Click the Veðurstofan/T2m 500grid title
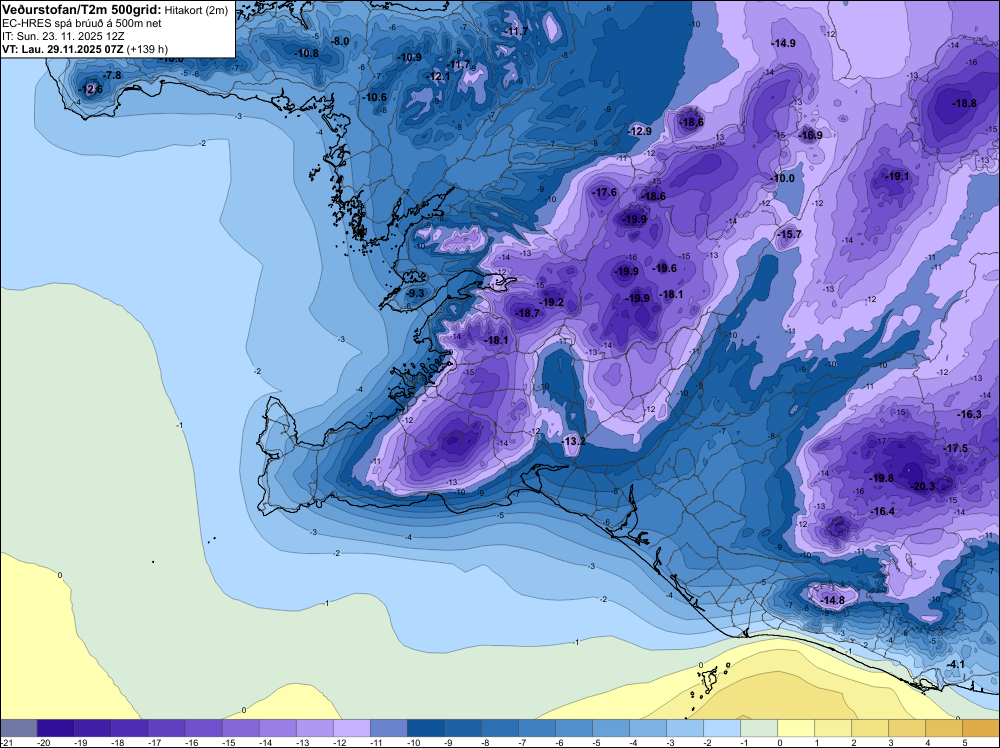The height and width of the screenshot is (748, 1000). [81, 10]
